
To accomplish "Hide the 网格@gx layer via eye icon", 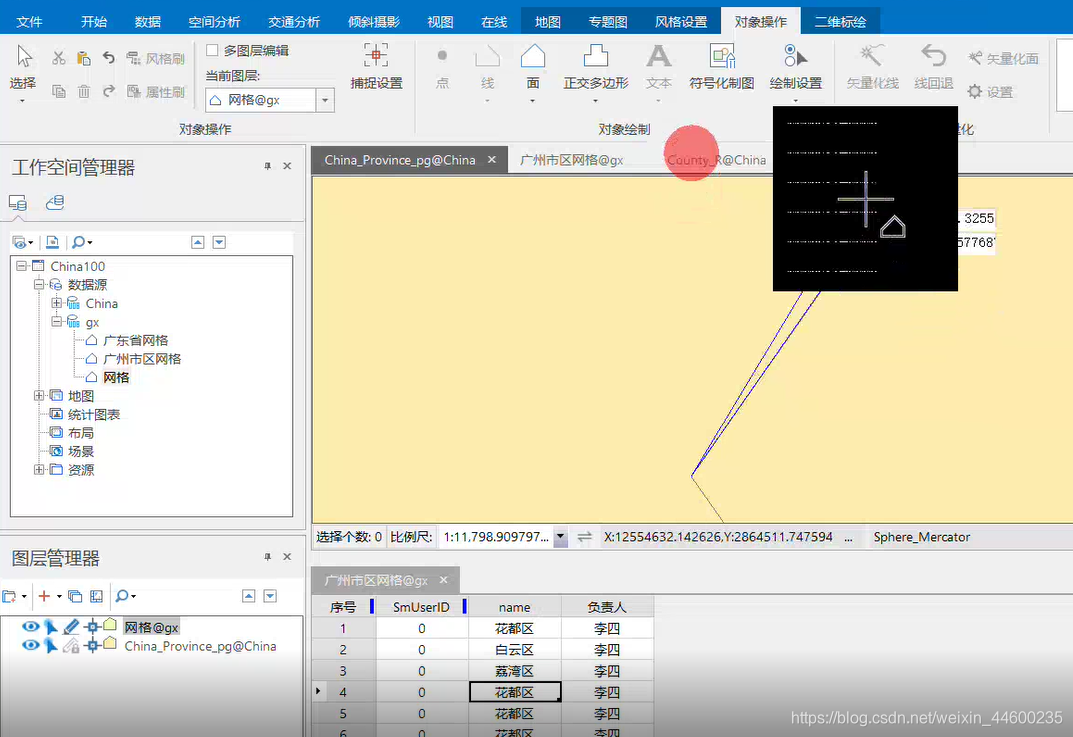I will pos(30,626).
